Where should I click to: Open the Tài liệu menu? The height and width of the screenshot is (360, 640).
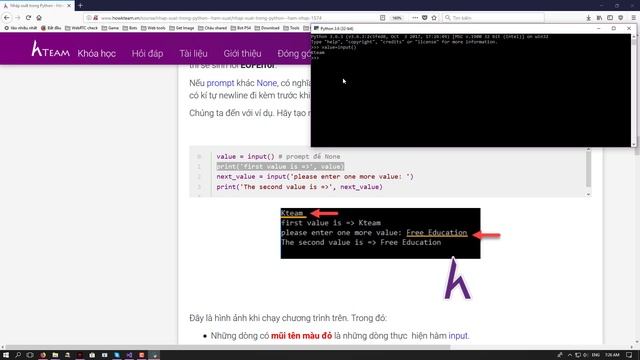(193, 53)
